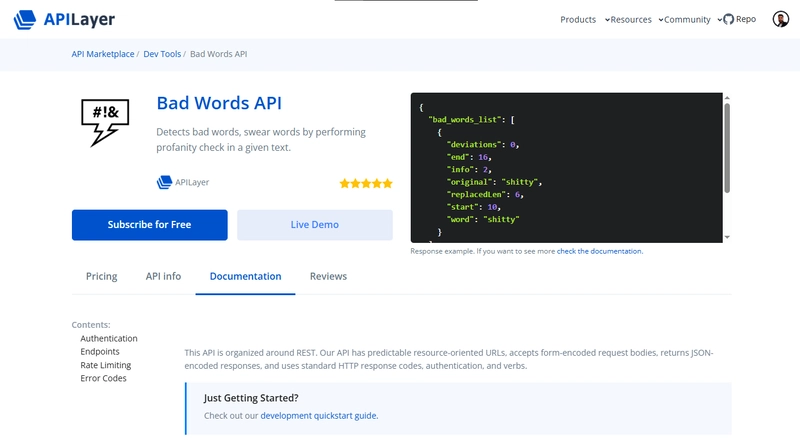Open the Live Demo button
Image resolution: width=800 pixels, height=446 pixels.
click(315, 225)
